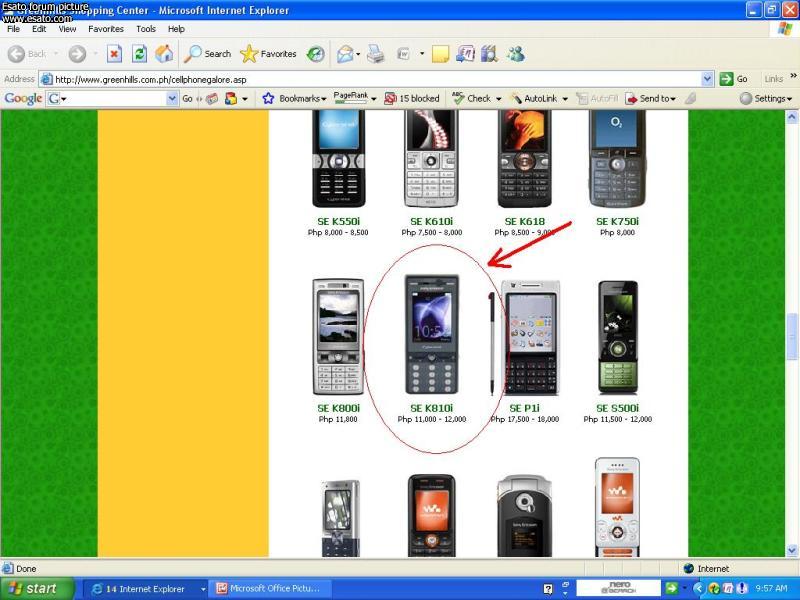
Task: Open the SE K810i phone link
Action: click(x=432, y=408)
